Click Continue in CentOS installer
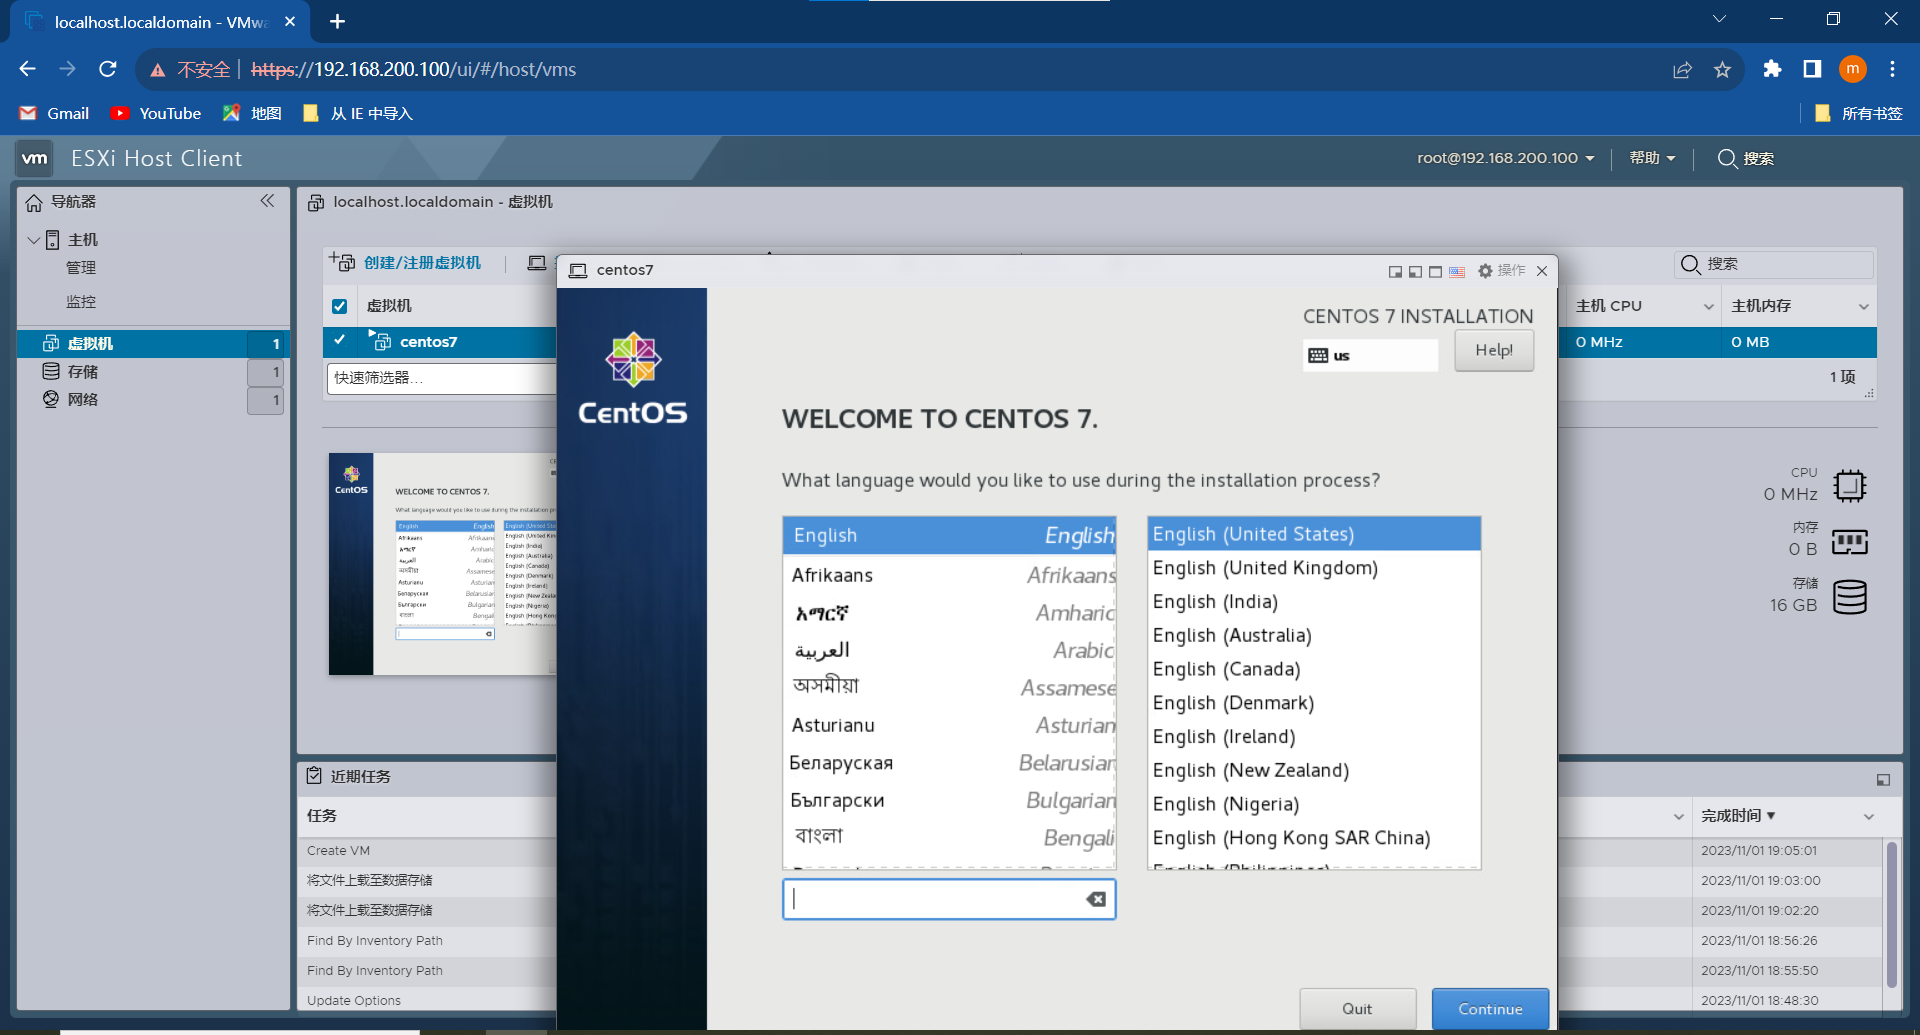Viewport: 1920px width, 1035px height. click(x=1490, y=1008)
